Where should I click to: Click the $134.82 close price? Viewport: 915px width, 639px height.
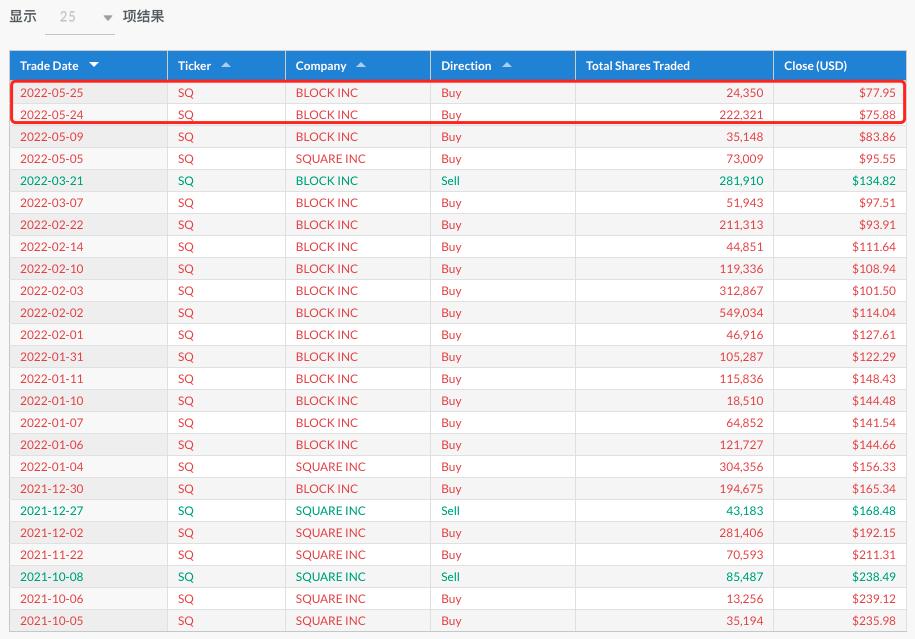tap(876, 181)
